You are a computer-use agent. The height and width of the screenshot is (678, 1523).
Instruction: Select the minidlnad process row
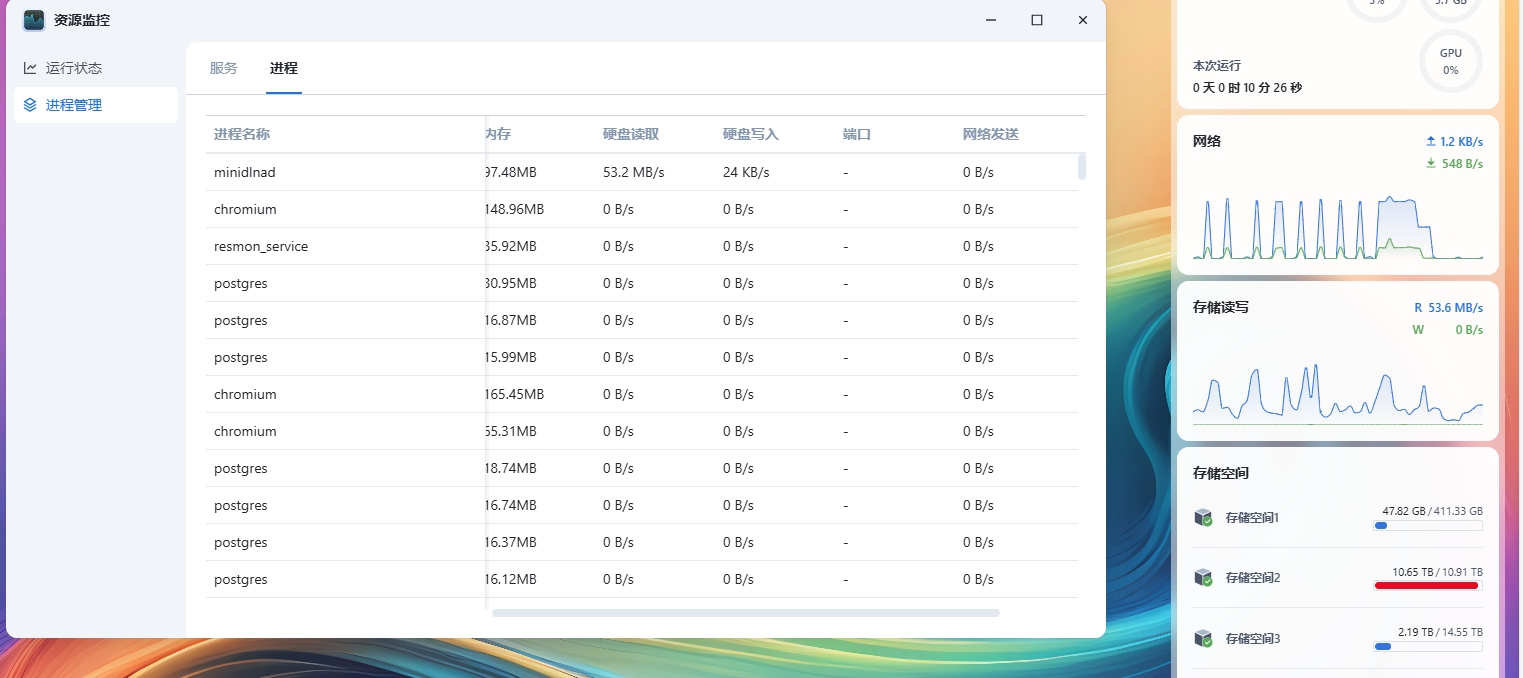click(x=245, y=172)
